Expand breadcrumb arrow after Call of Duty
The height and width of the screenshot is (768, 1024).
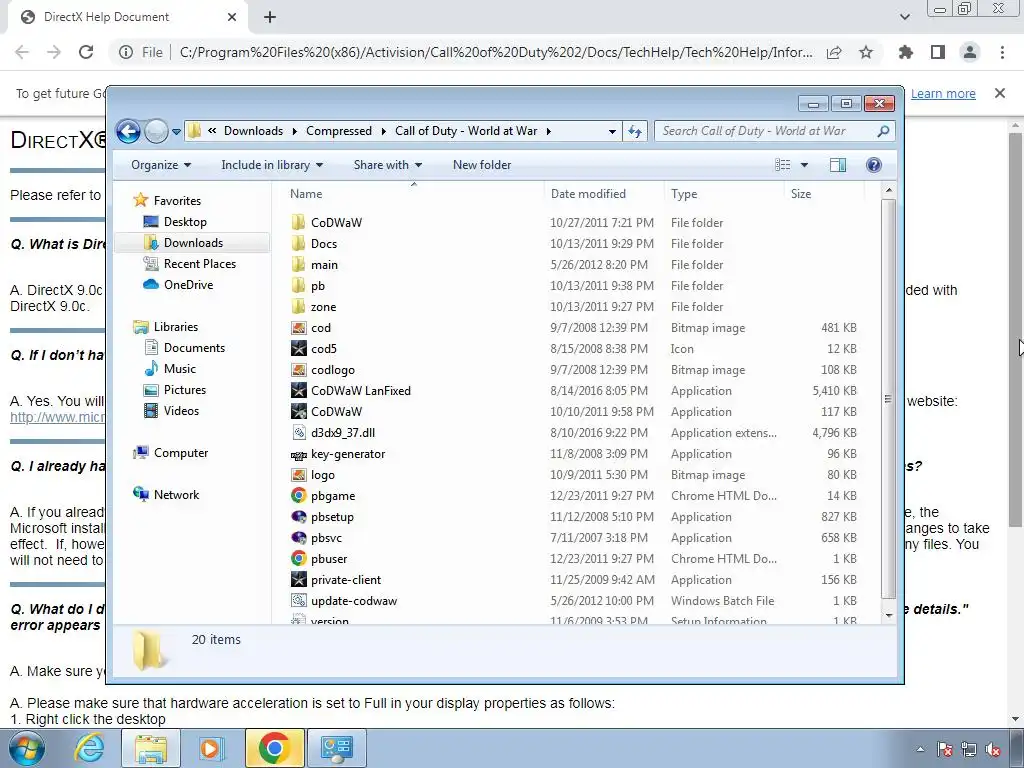[x=549, y=131]
